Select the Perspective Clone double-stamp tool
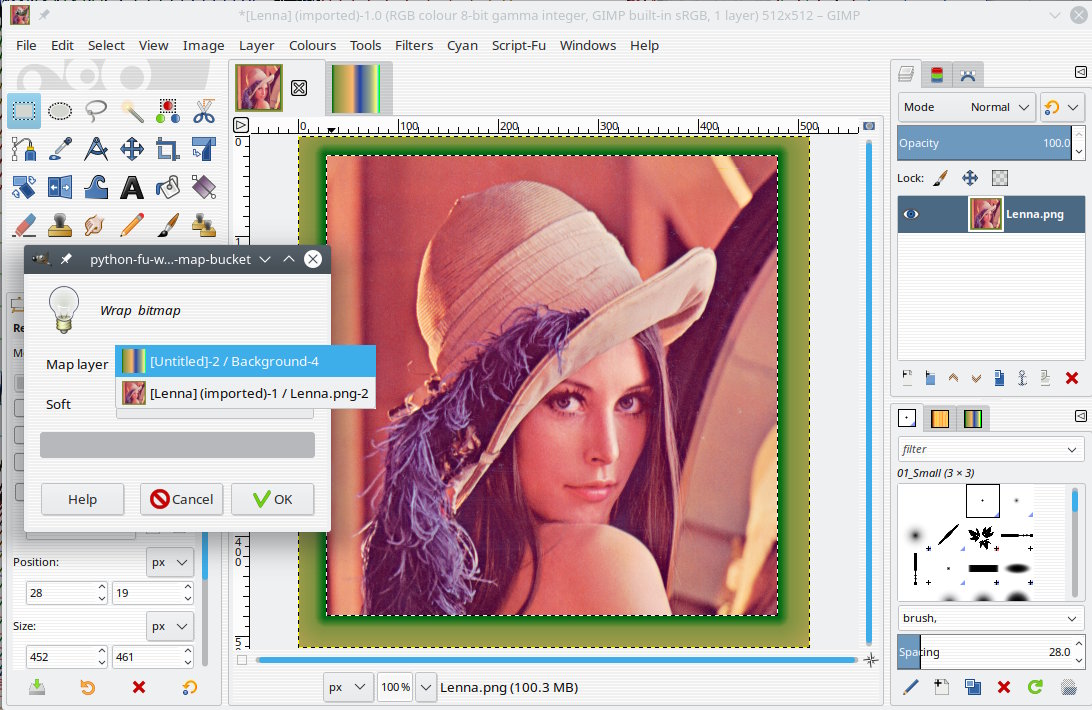 click(x=204, y=224)
